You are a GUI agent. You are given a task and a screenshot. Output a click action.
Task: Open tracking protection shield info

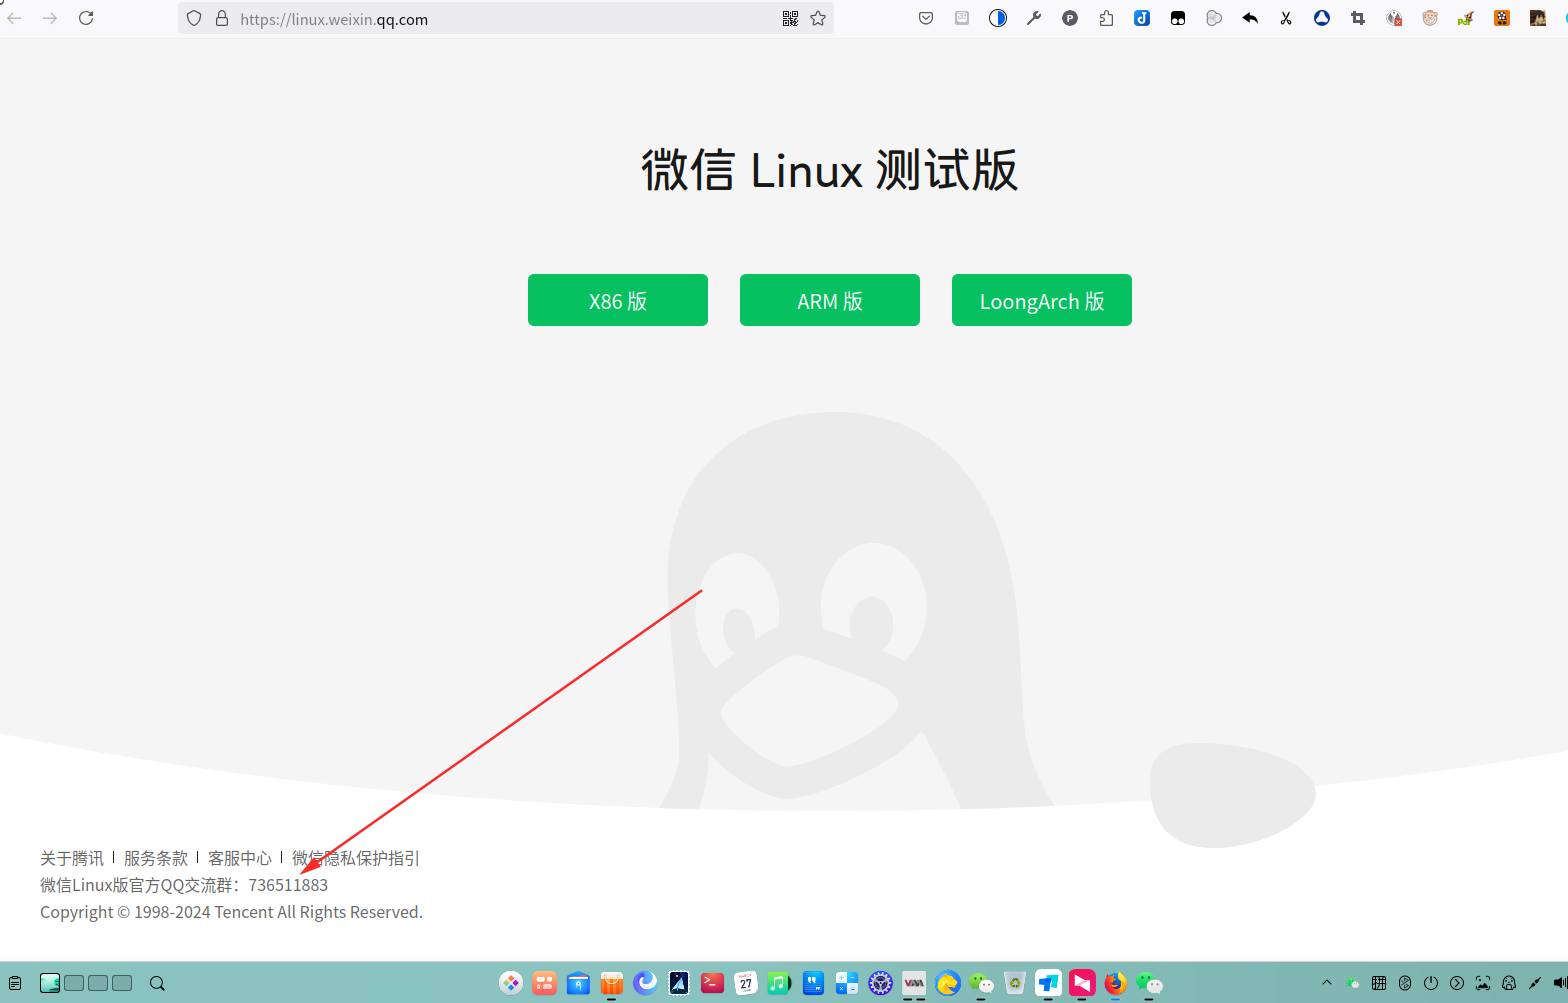tap(194, 18)
